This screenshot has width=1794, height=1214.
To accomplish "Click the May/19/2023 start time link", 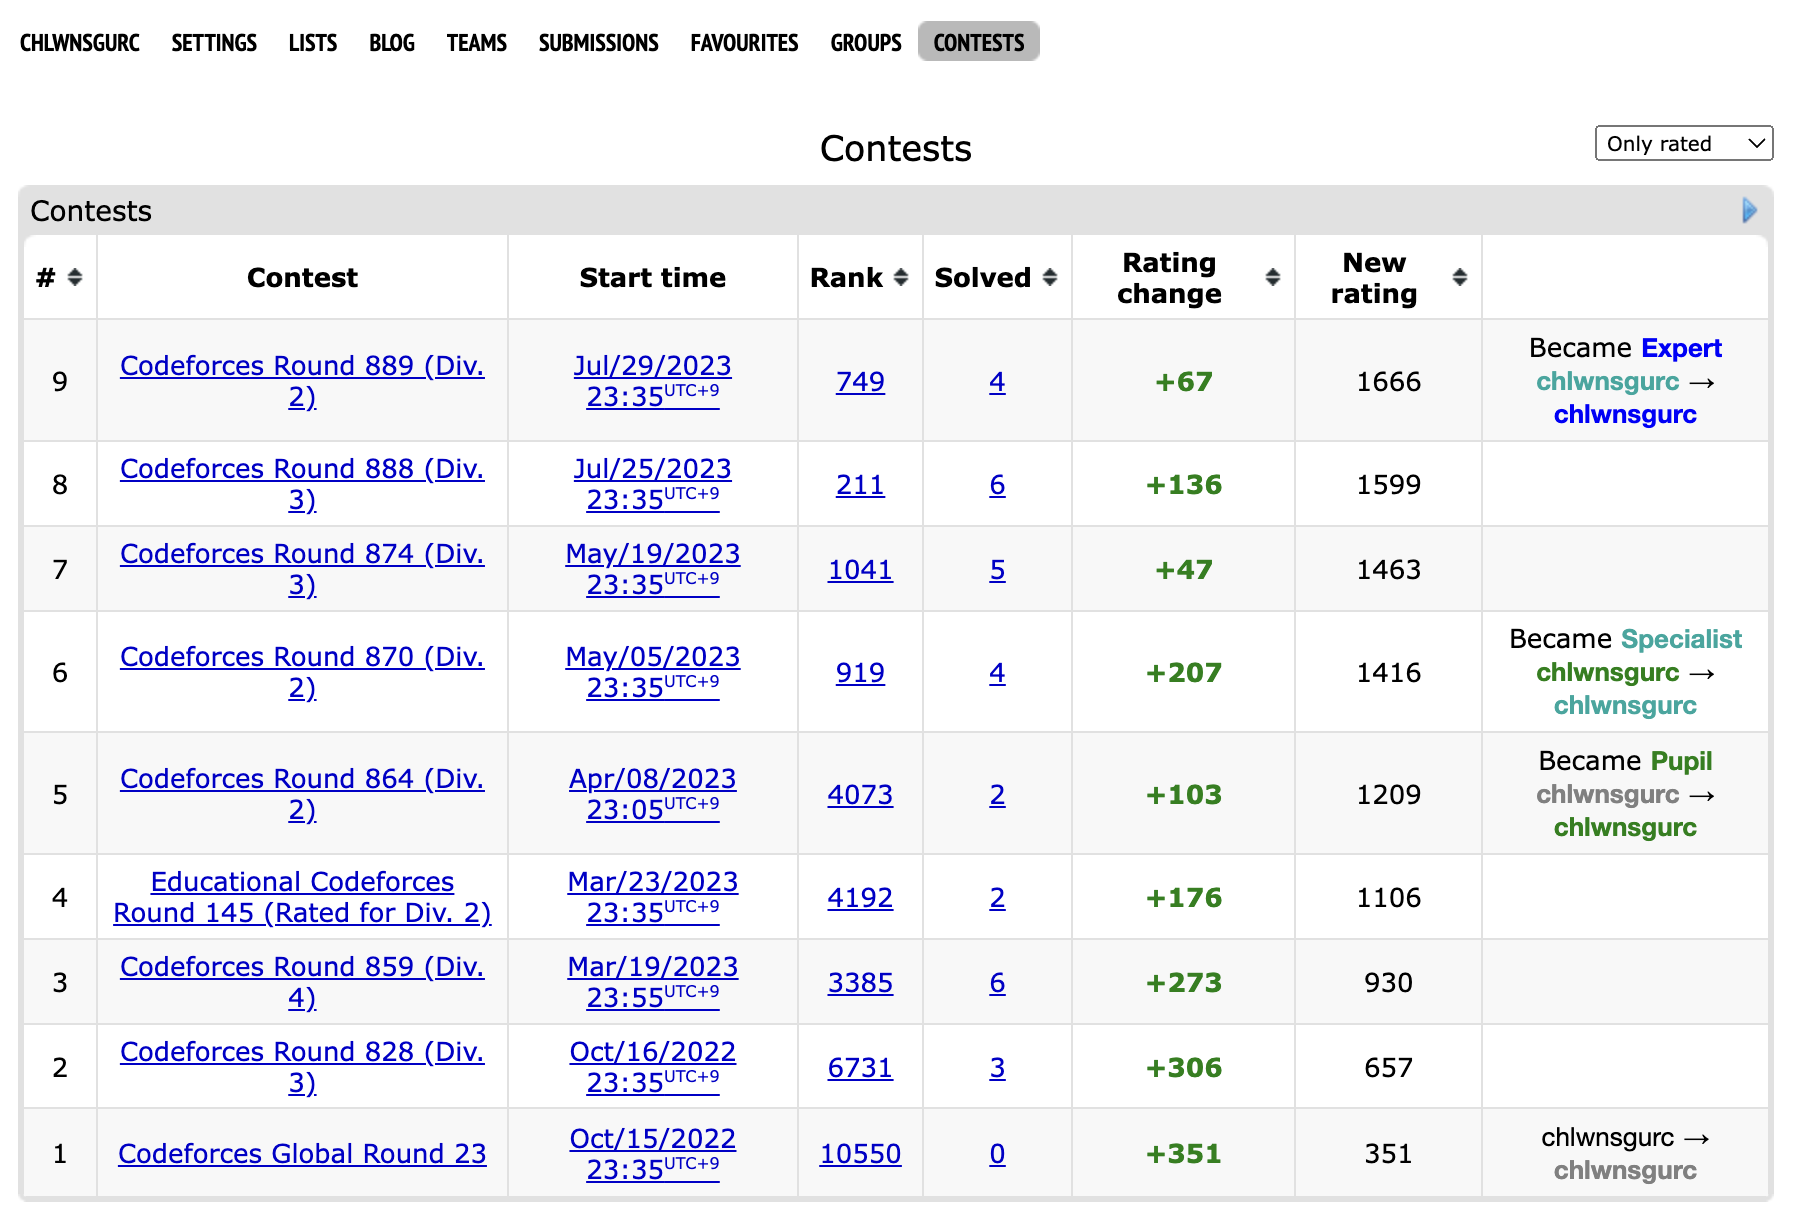I will [x=653, y=569].
